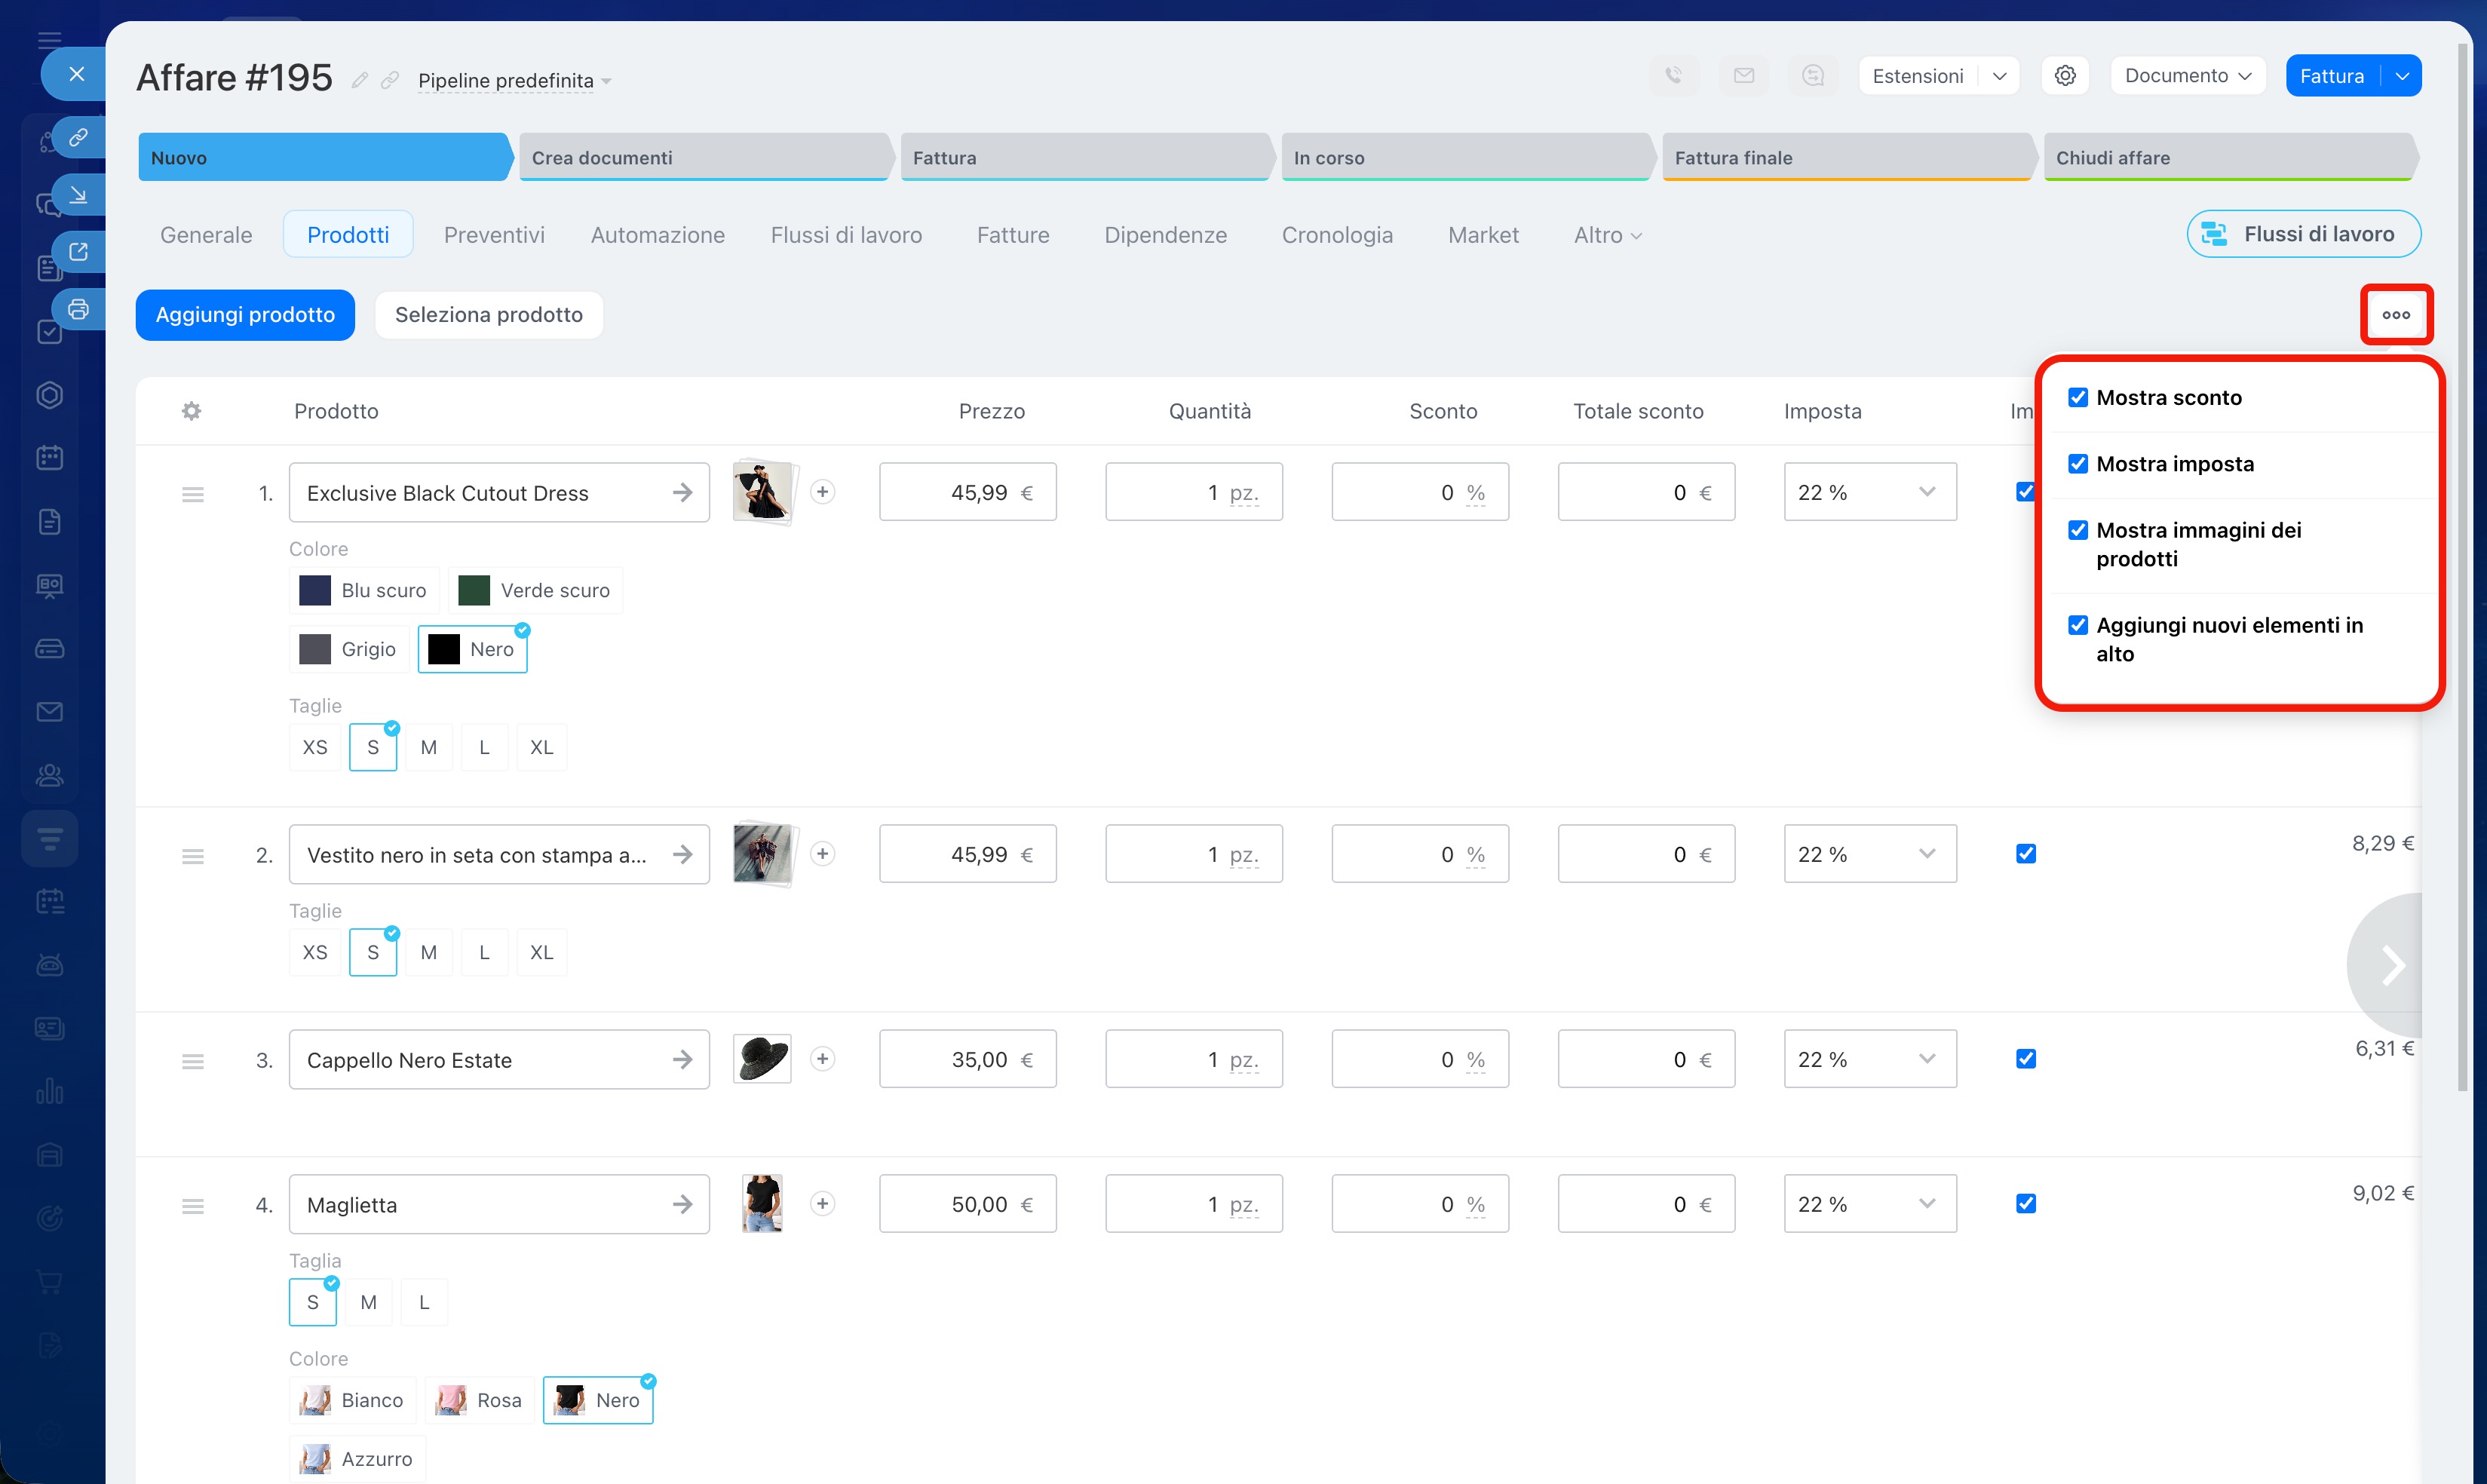Click the Aggiungi prodotto button
The width and height of the screenshot is (2487, 1484).
[x=245, y=315]
